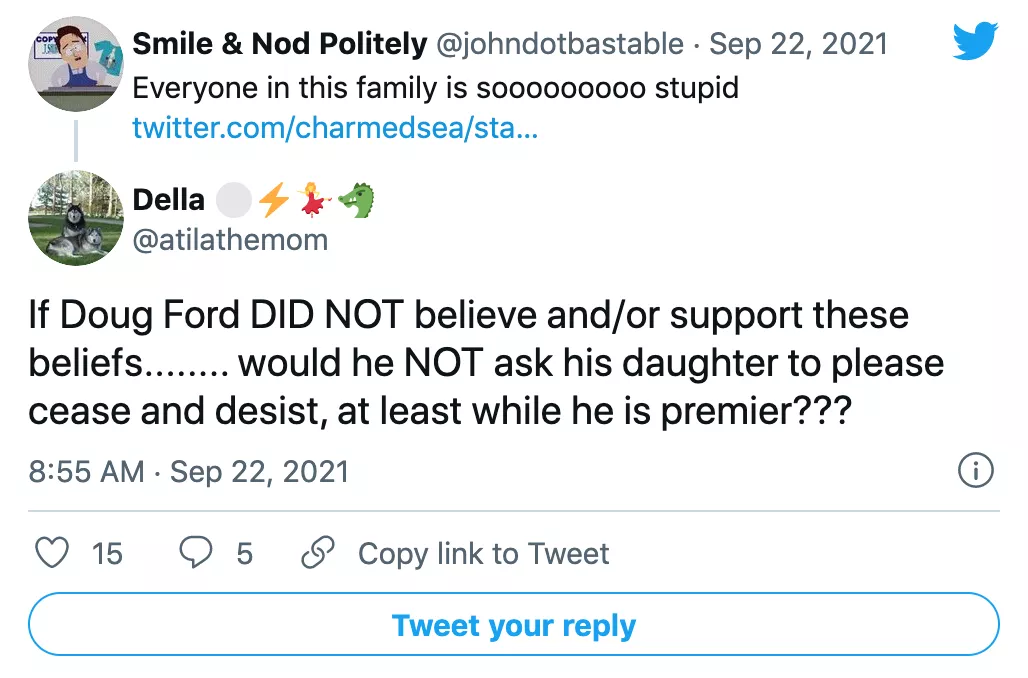Image resolution: width=1028 pixels, height=678 pixels.
Task: Click the Smile & Nod Politely name
Action: point(279,44)
